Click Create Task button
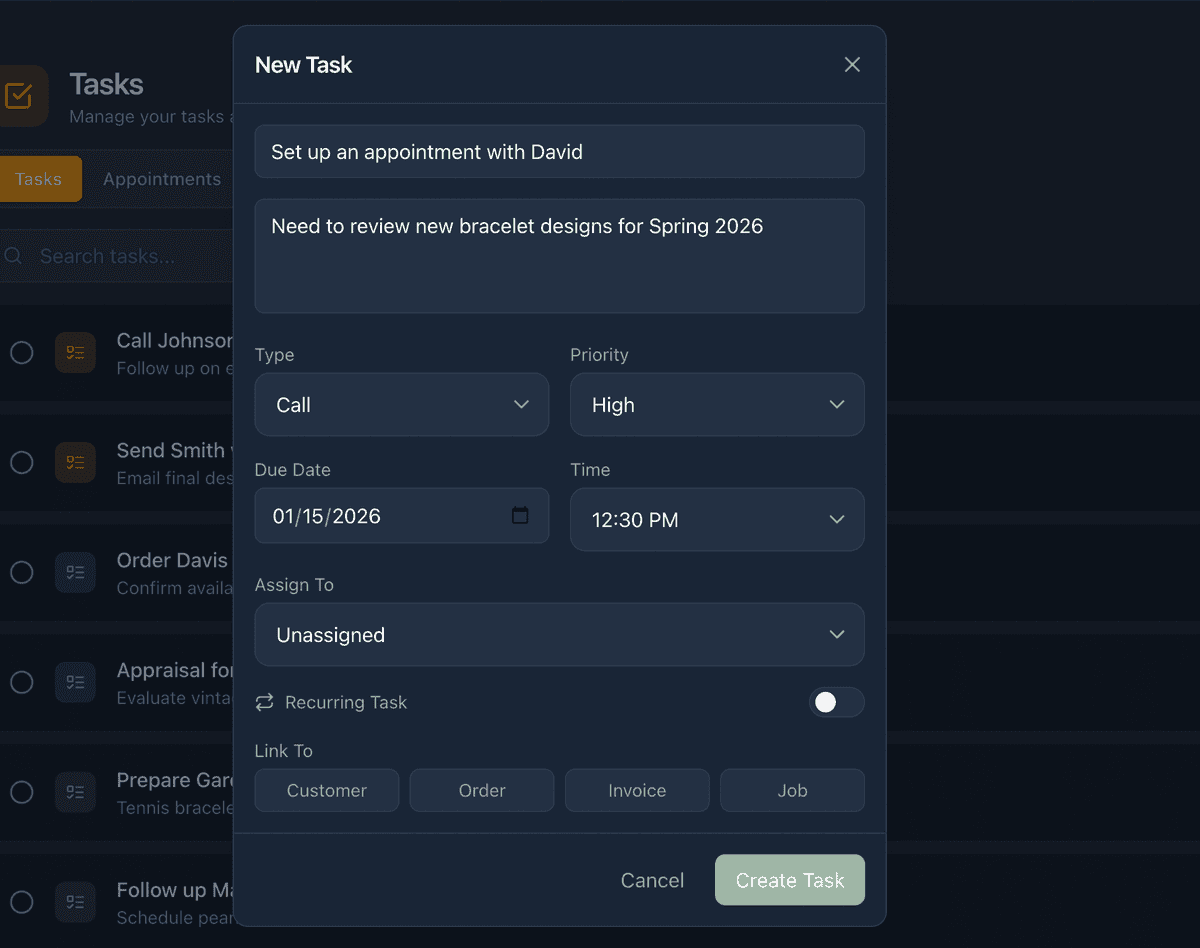The width and height of the screenshot is (1200, 948). [790, 880]
